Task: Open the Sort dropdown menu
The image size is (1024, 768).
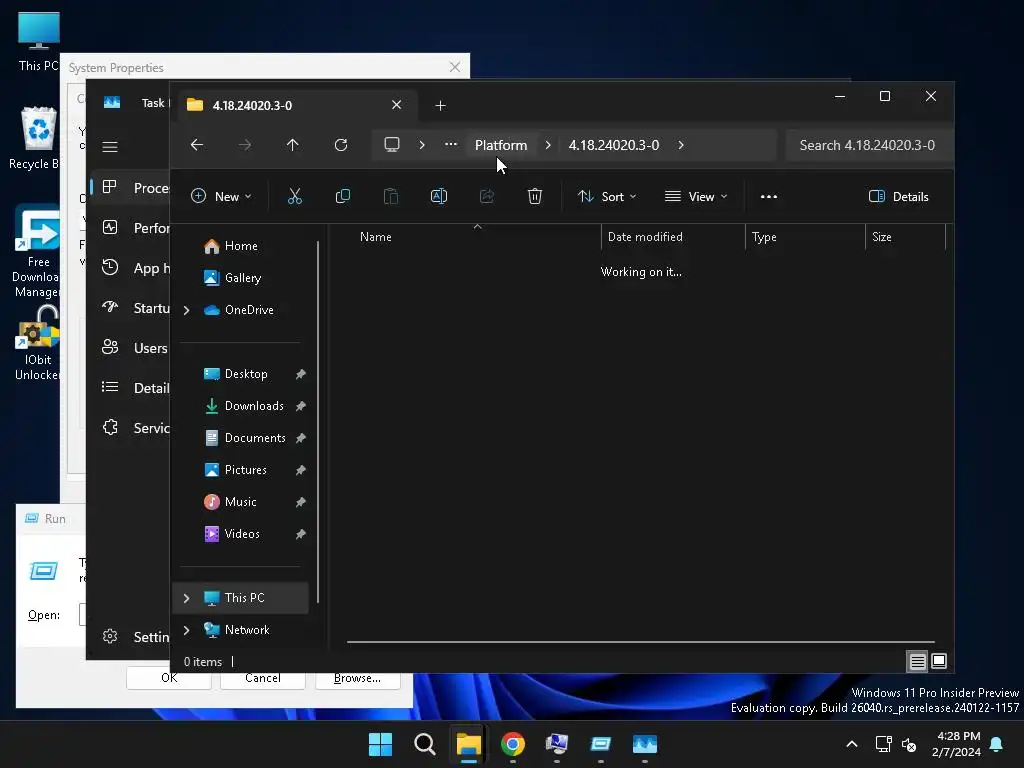Action: (x=607, y=197)
